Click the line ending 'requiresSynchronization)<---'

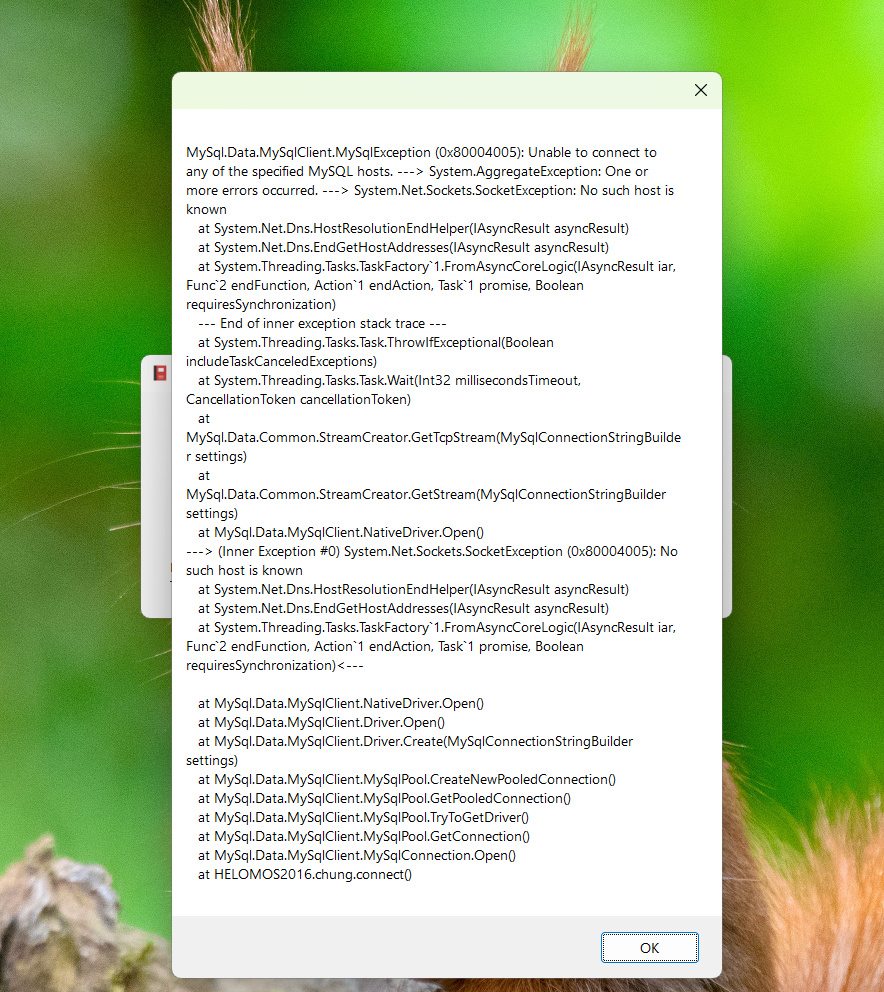[275, 666]
